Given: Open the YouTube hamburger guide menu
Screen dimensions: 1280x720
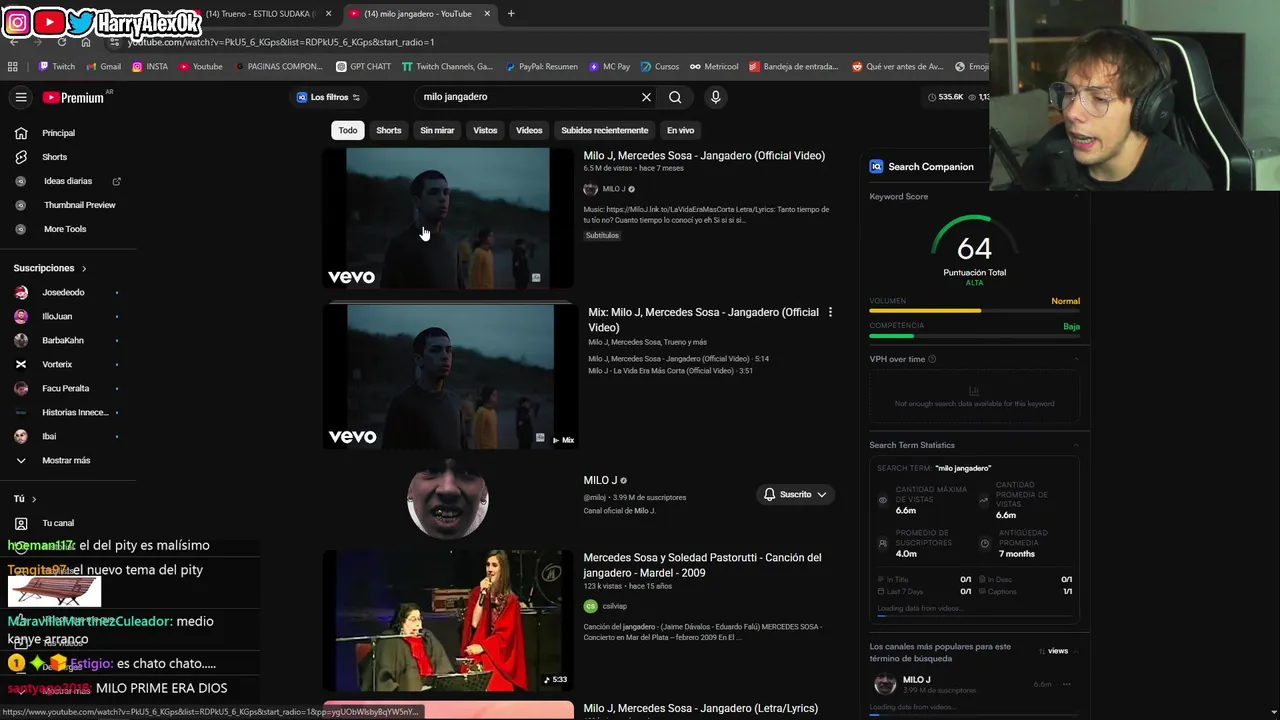Looking at the screenshot, I should [x=21, y=97].
